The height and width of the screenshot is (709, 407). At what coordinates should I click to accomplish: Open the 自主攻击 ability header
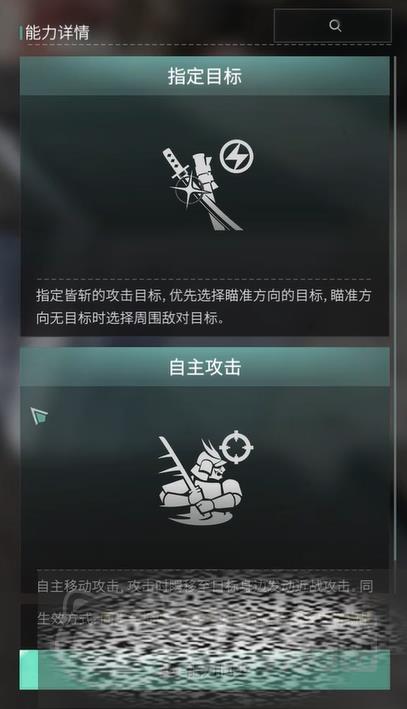tap(204, 367)
